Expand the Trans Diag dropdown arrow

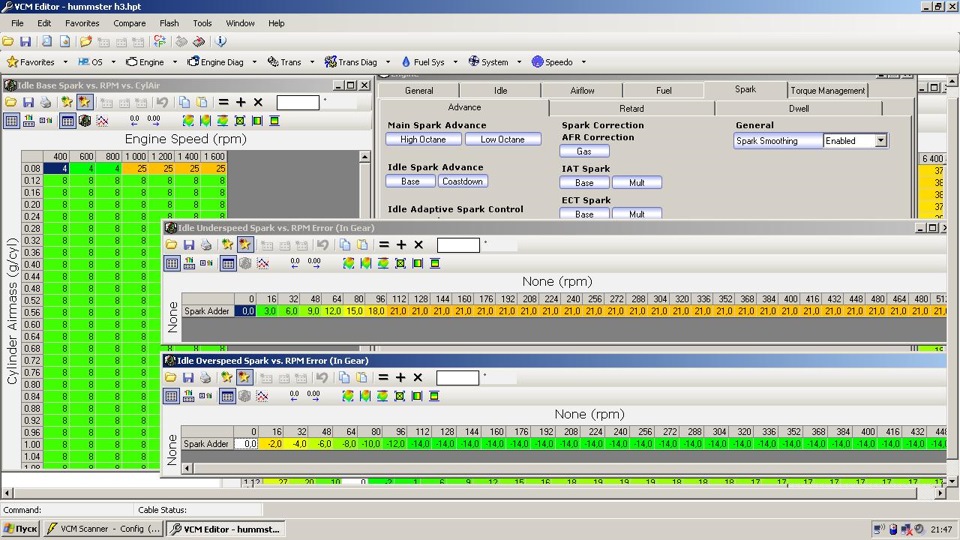[x=388, y=62]
